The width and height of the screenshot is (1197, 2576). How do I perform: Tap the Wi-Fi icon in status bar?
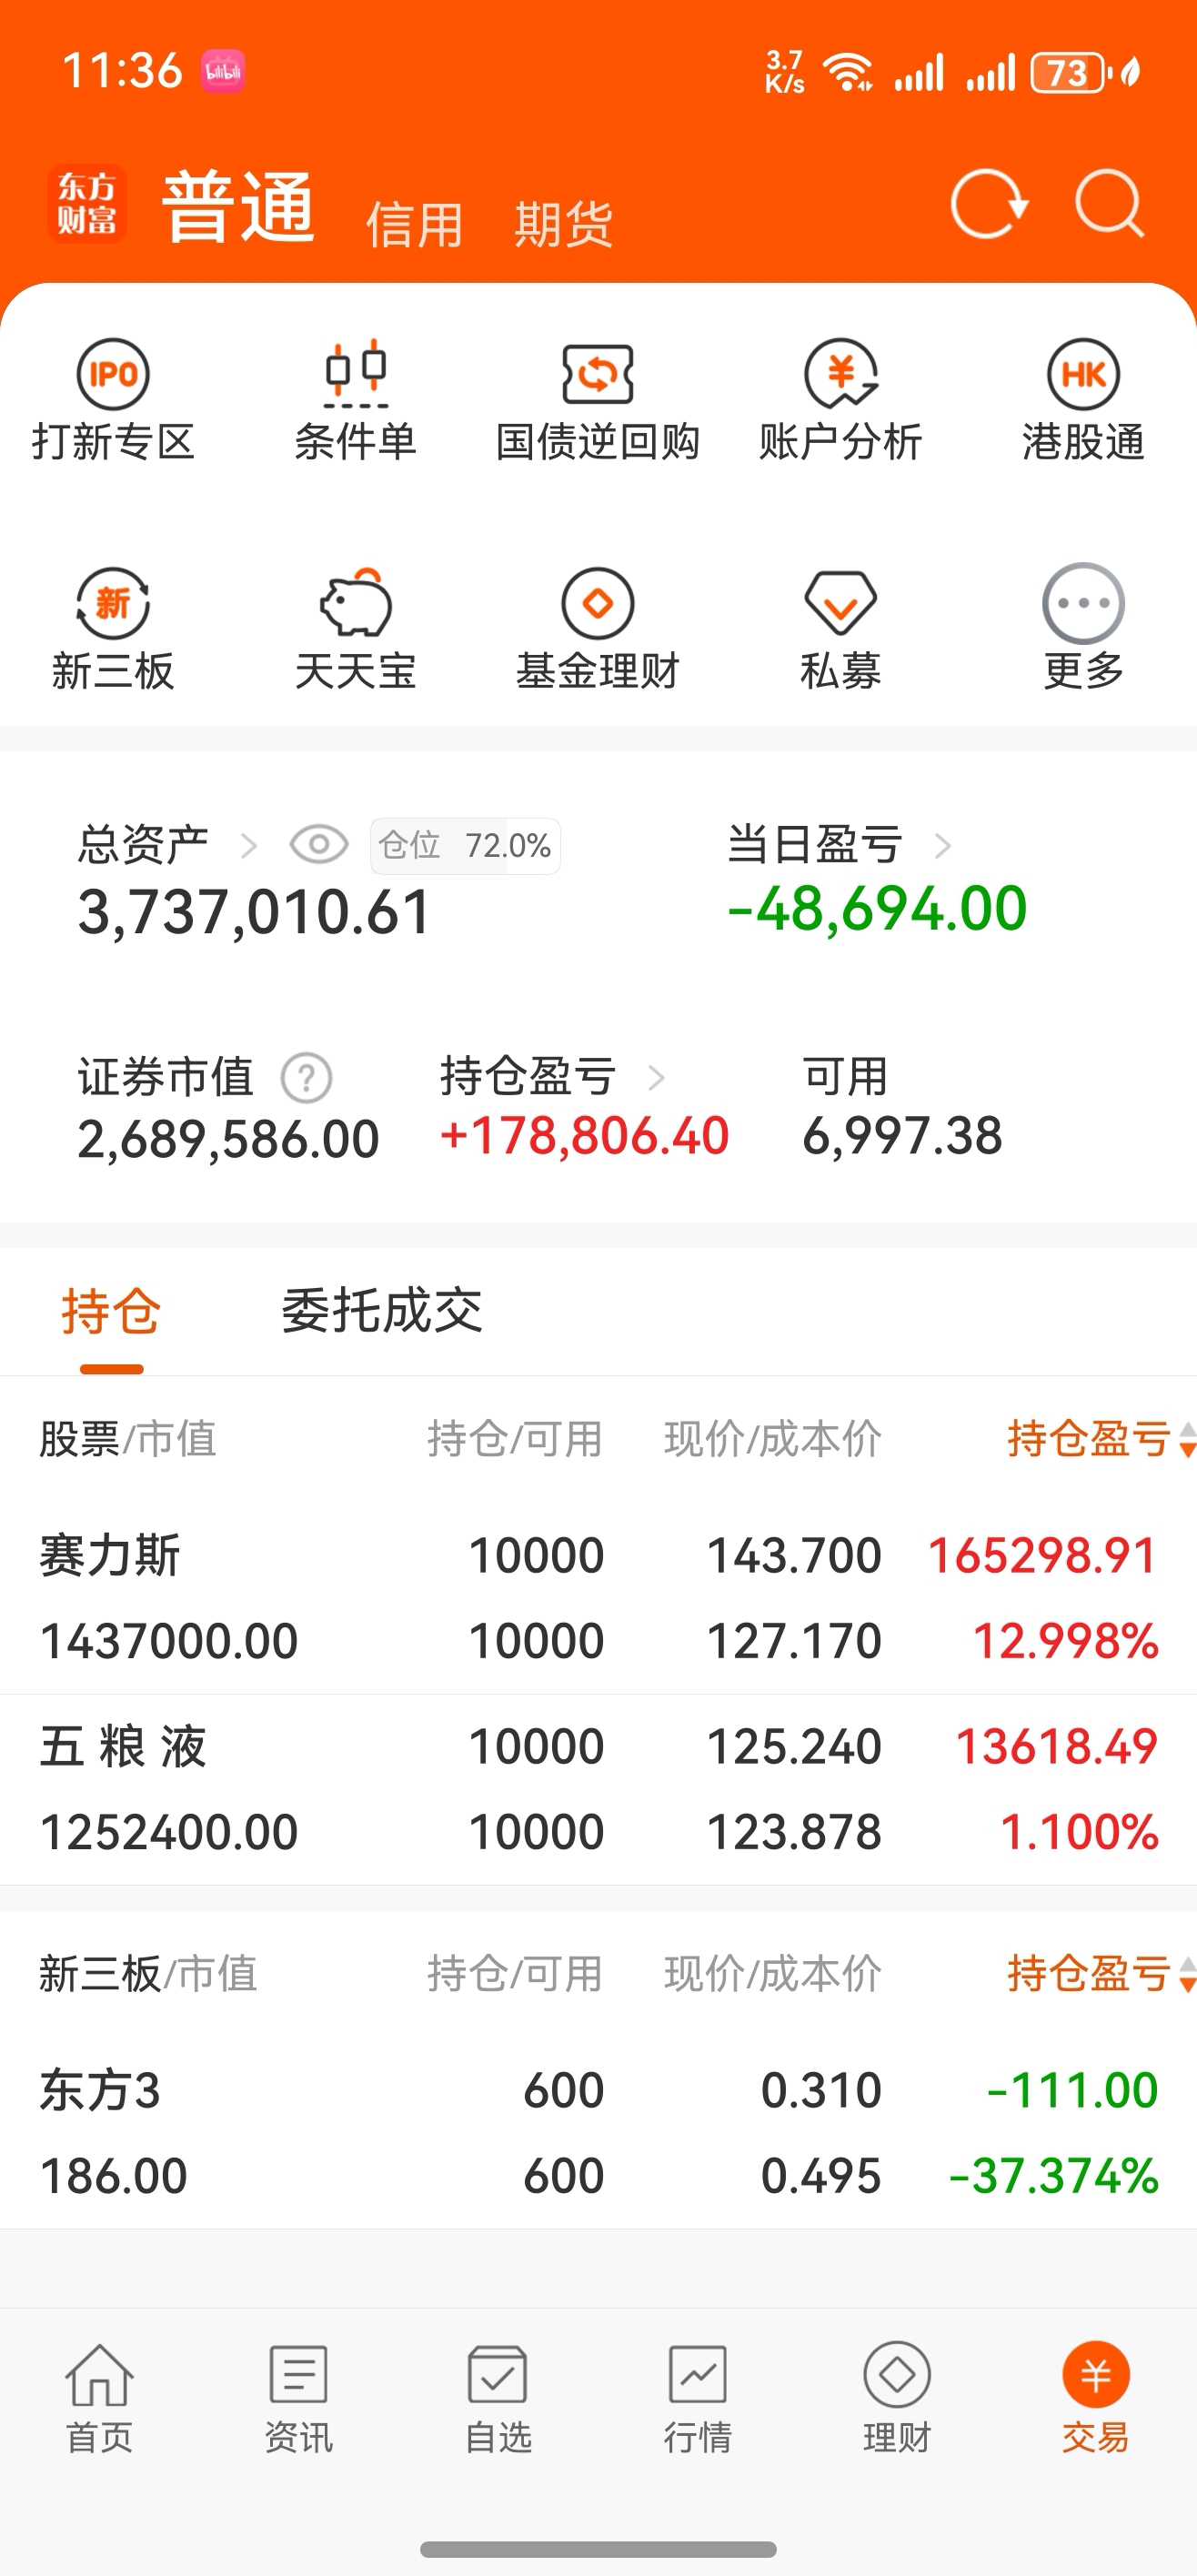tap(848, 72)
